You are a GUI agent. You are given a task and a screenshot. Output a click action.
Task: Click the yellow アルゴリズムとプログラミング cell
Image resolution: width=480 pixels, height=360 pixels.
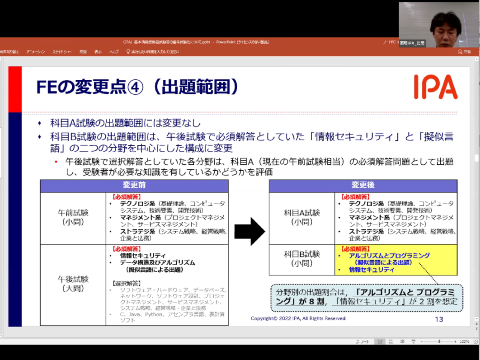click(396, 260)
